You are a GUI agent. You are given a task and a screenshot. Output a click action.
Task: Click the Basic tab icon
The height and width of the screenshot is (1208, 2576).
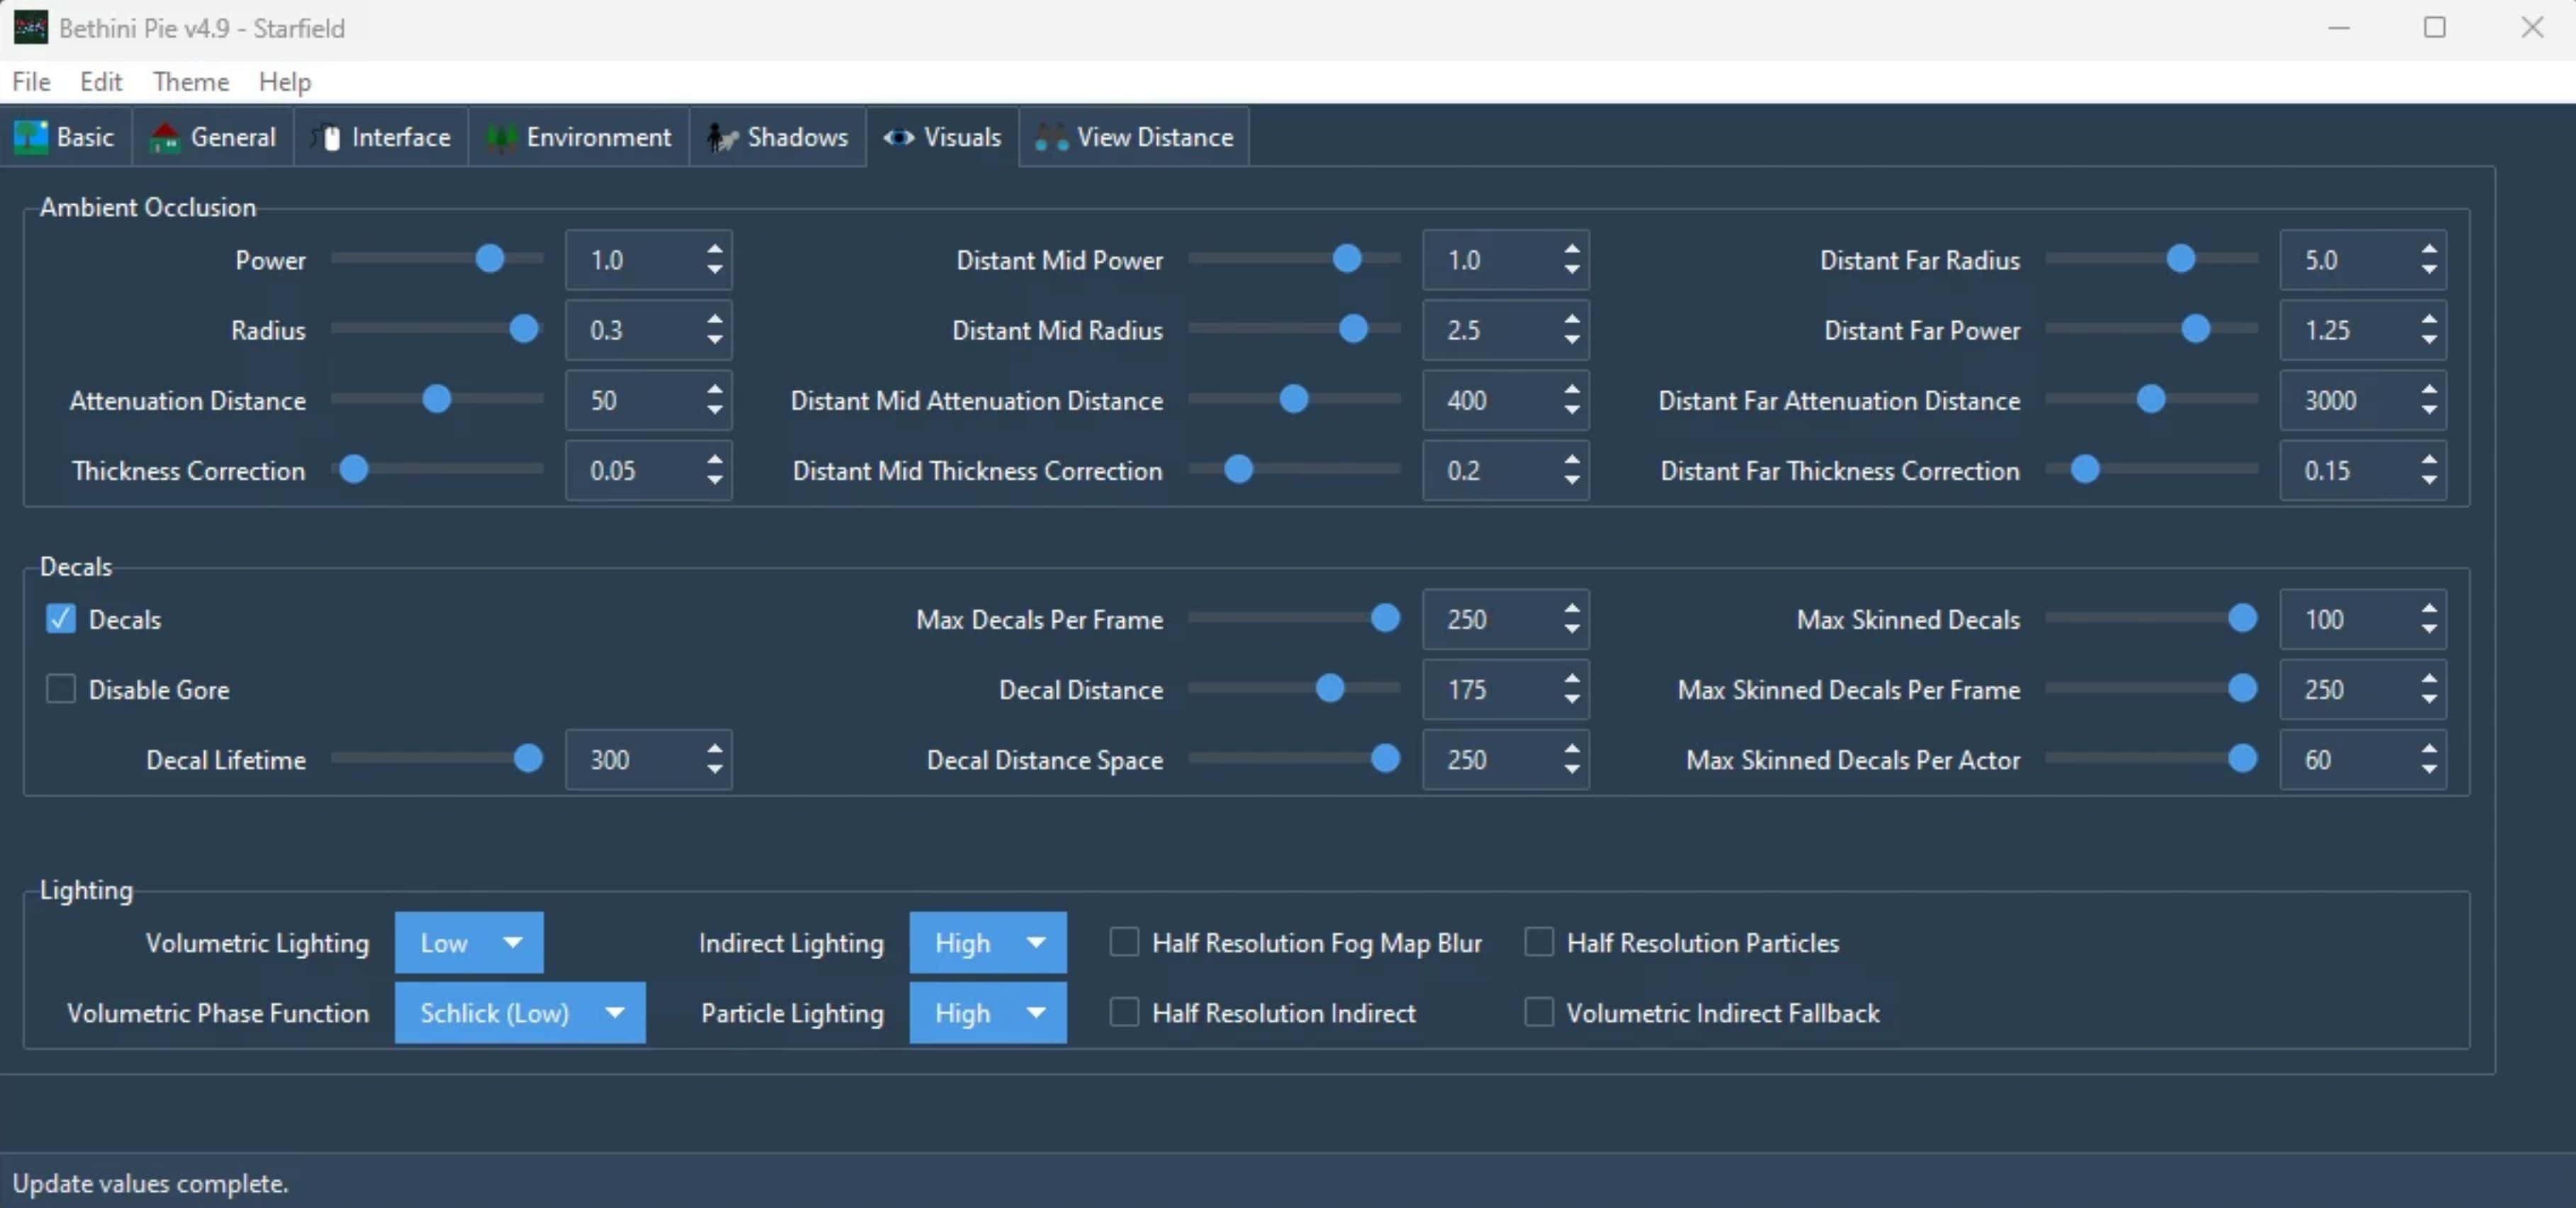(x=30, y=137)
